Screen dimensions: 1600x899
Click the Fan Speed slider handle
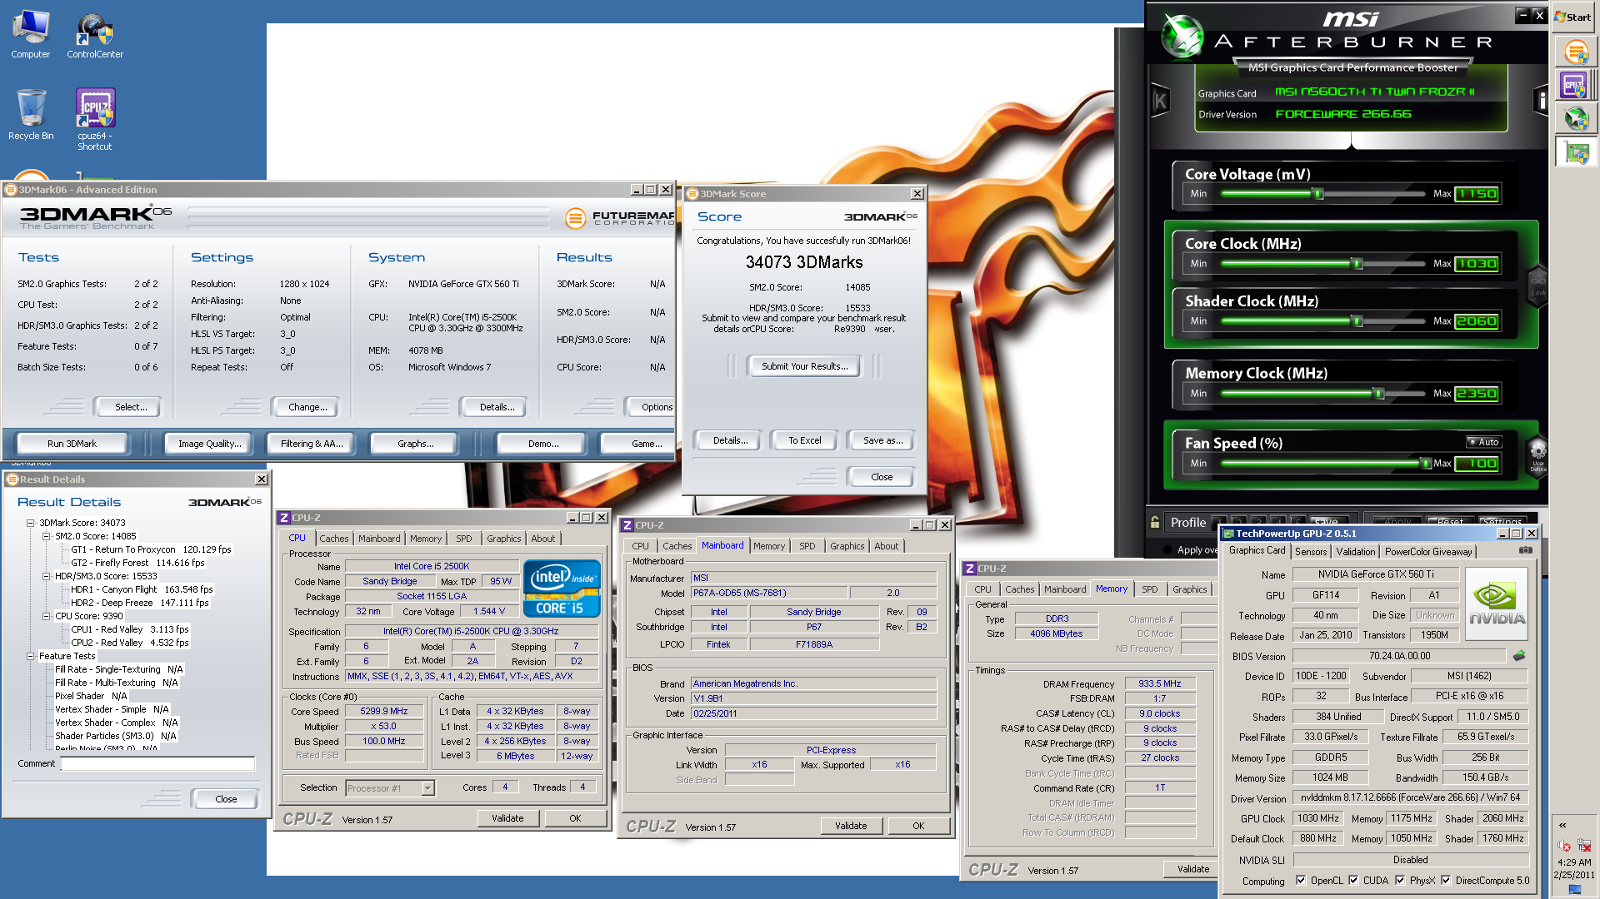(1426, 464)
